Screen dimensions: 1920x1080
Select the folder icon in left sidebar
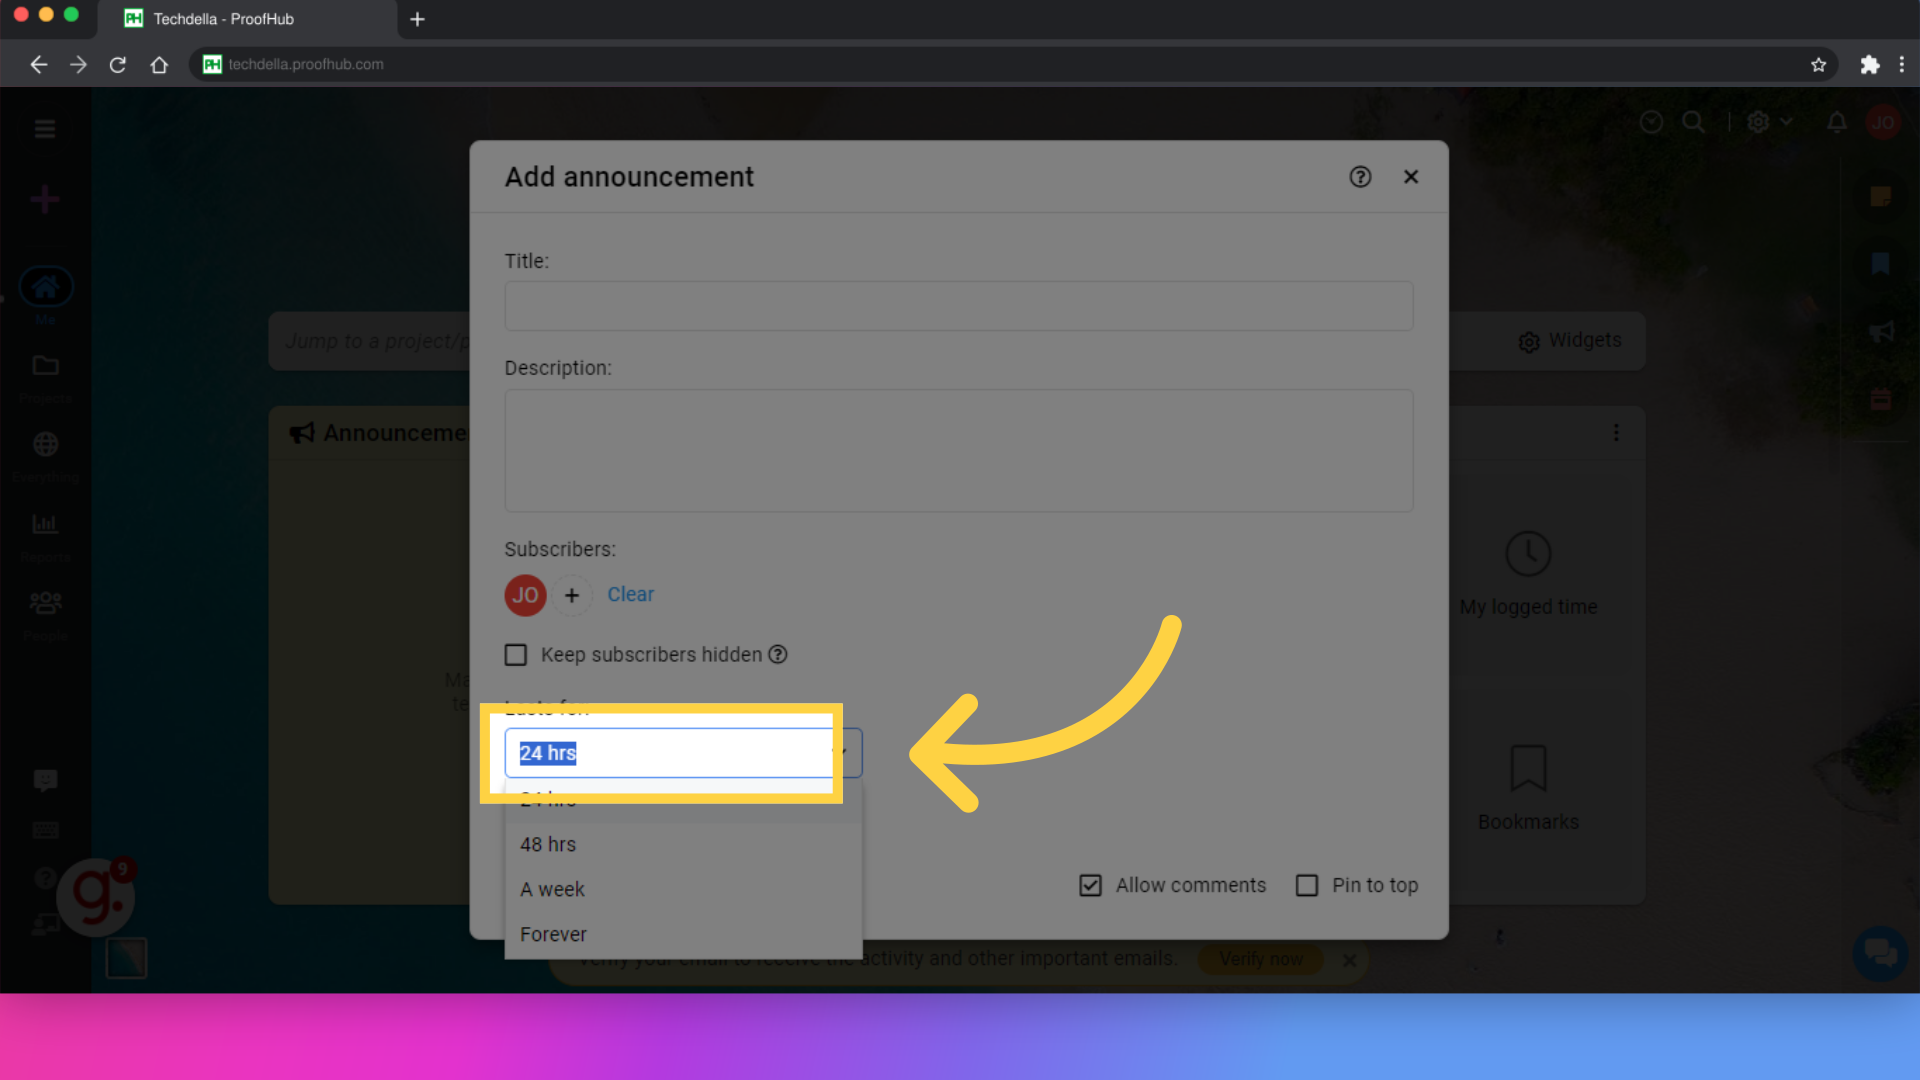coord(46,367)
